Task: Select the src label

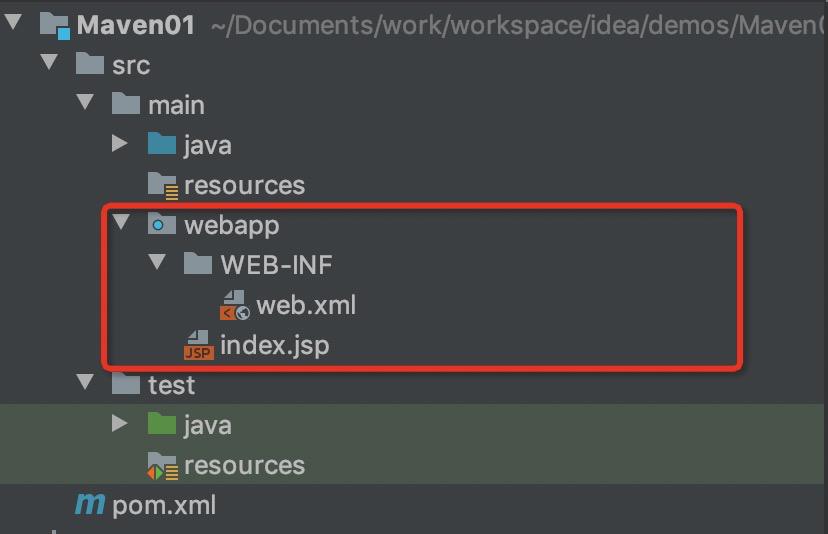Action: coord(131,66)
